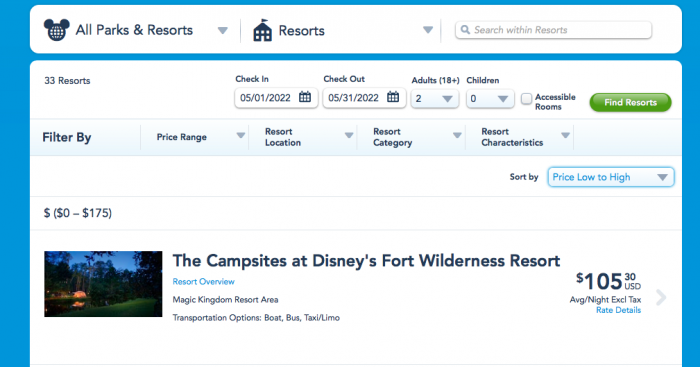The width and height of the screenshot is (700, 367).
Task: Click the Filter By label
Action: (67, 137)
